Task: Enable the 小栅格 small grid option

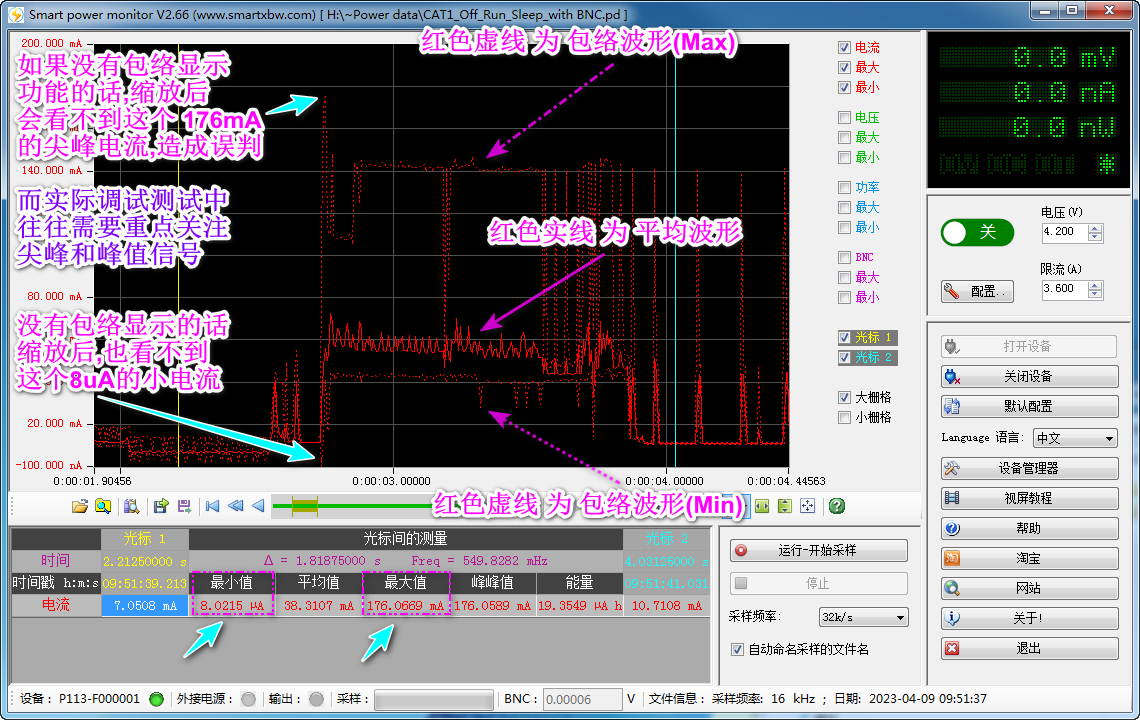Action: 845,417
